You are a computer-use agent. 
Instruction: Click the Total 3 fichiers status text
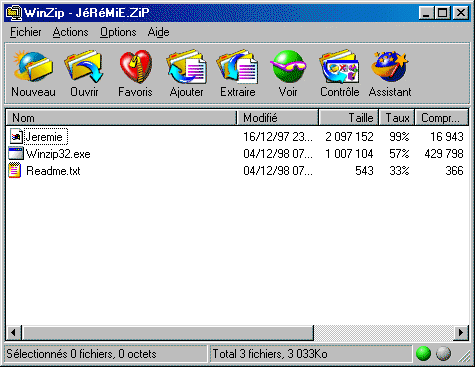tap(270, 354)
